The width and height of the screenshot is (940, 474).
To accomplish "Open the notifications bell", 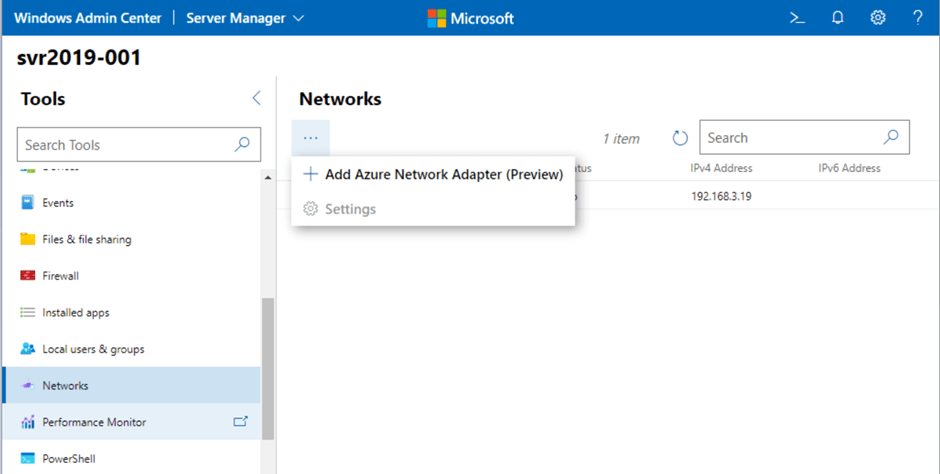I will (x=838, y=18).
